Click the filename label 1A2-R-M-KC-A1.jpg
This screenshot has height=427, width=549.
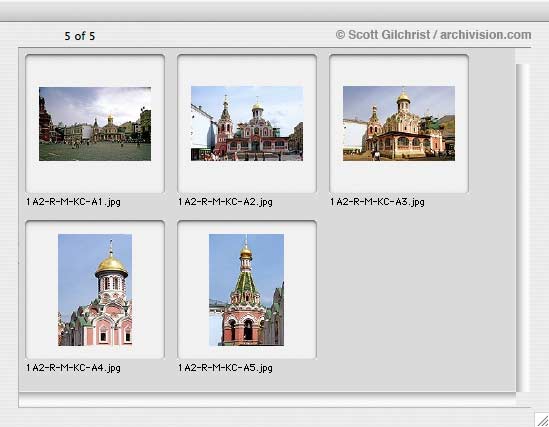pos(73,202)
